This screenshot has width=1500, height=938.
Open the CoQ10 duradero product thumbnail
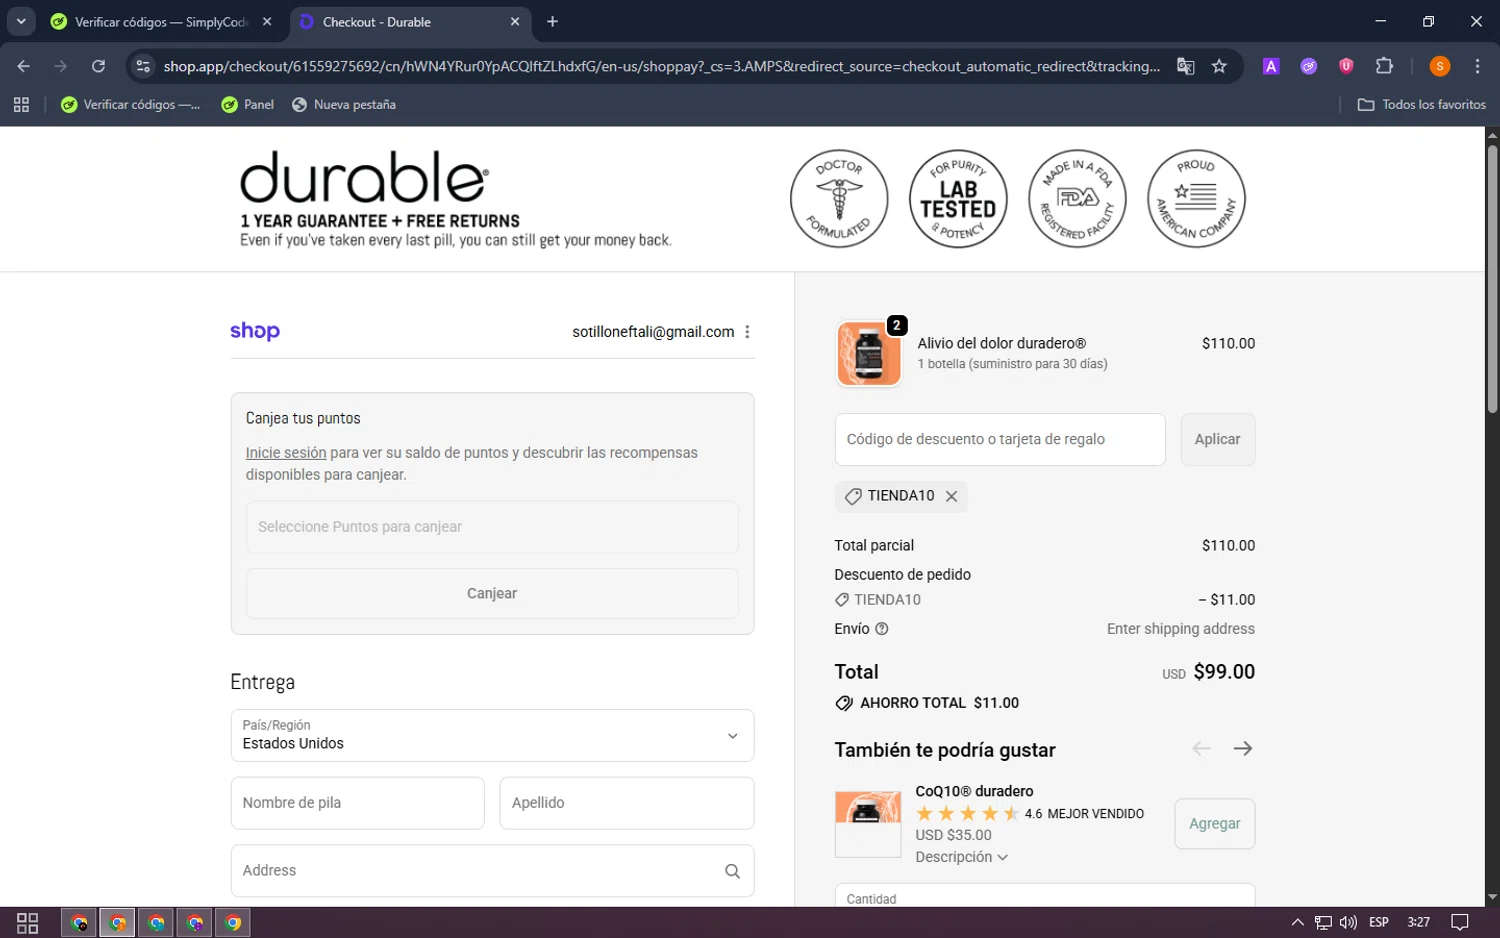tap(868, 824)
